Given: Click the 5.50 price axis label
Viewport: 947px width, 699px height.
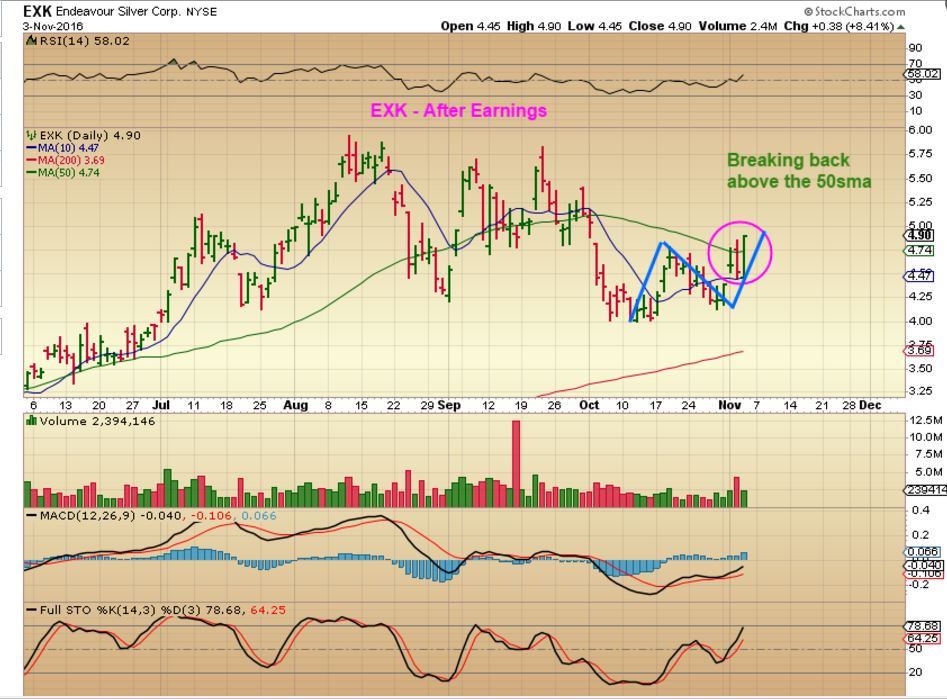Looking at the screenshot, I should click(920, 178).
